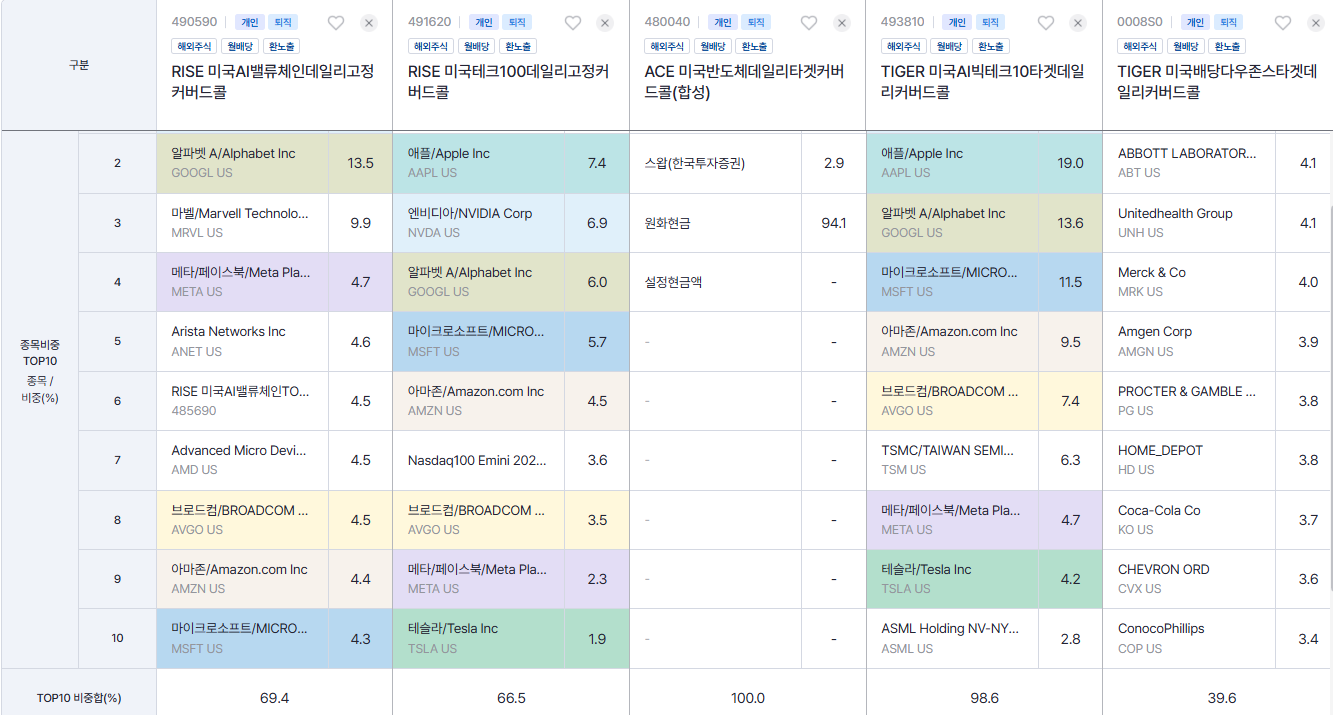Click 개인 tag under 493810
The image size is (1333, 715).
(x=958, y=22)
